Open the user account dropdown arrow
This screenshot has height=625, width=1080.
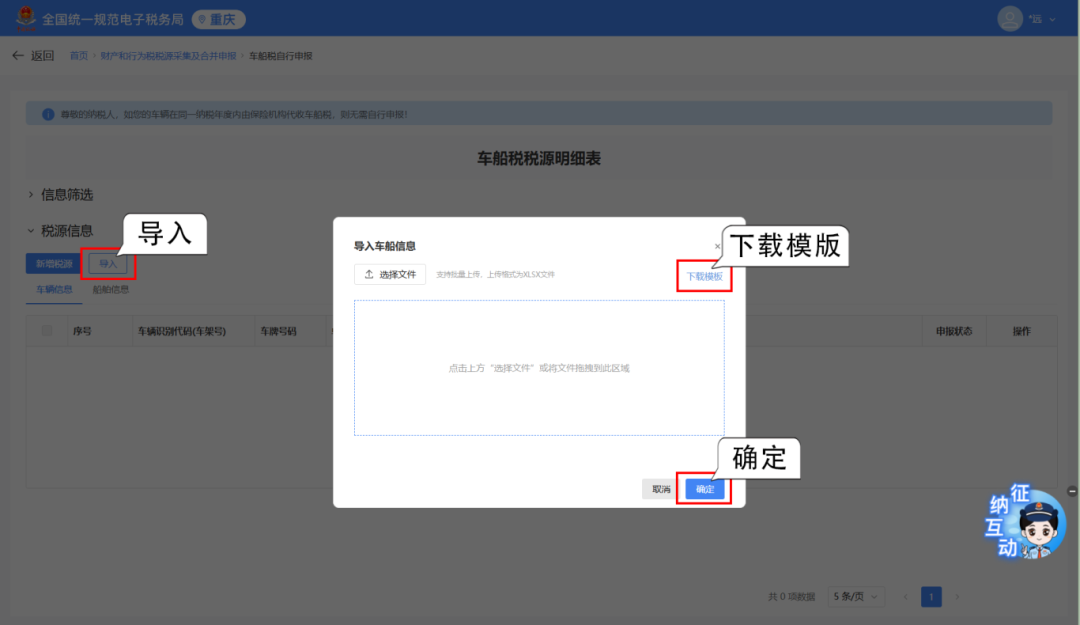coord(1052,19)
